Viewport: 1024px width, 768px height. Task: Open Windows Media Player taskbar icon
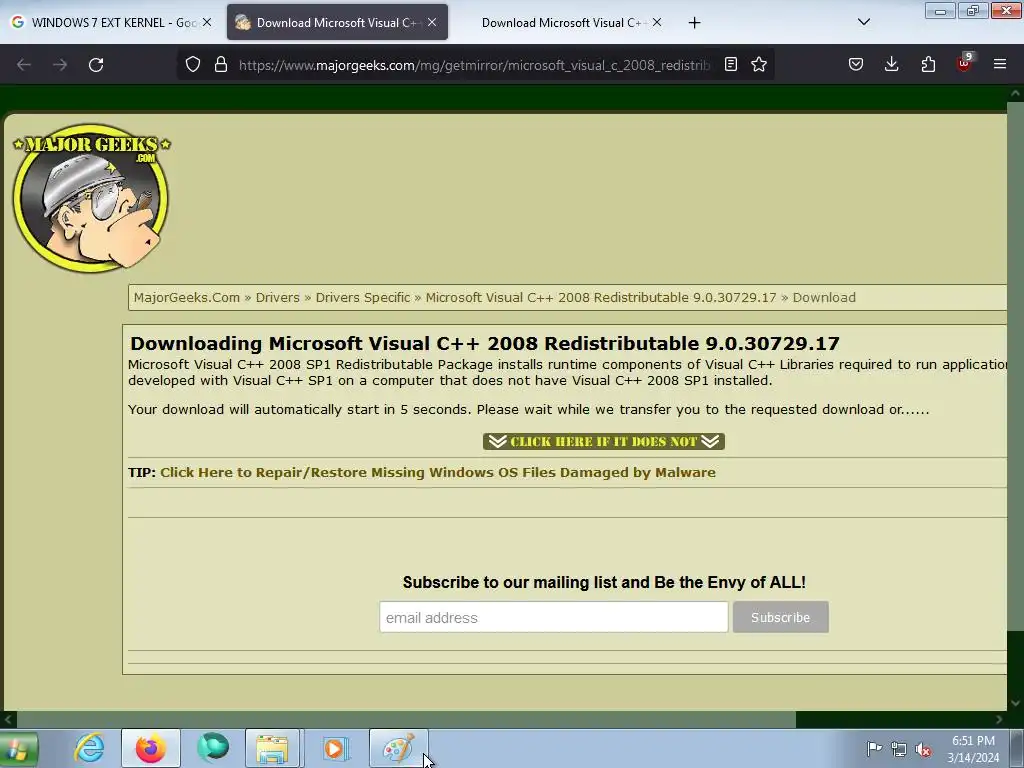[336, 748]
